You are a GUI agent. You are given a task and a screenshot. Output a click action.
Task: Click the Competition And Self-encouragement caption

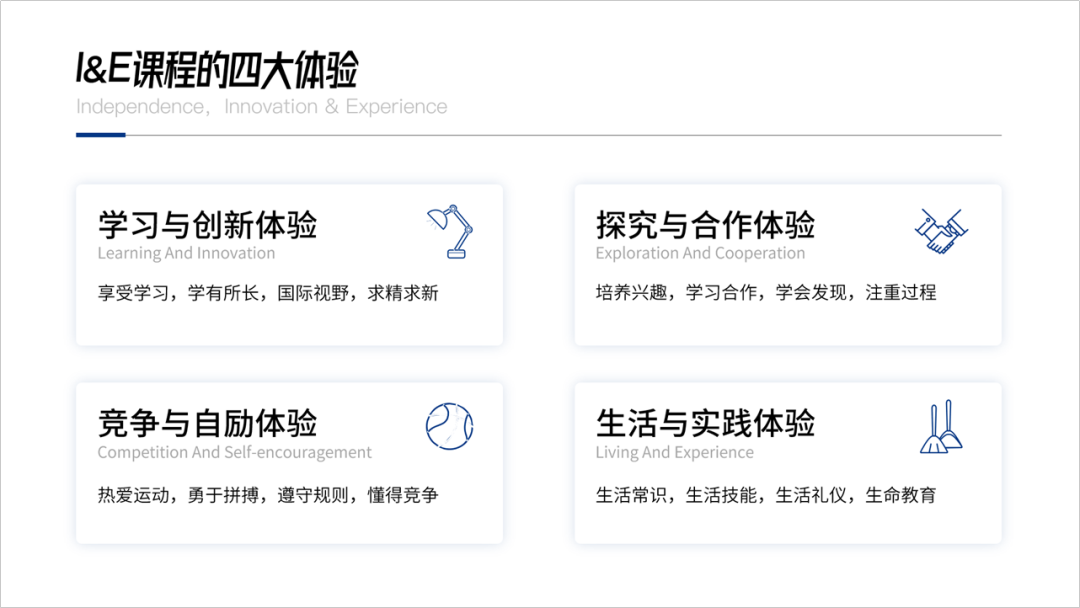tap(234, 452)
